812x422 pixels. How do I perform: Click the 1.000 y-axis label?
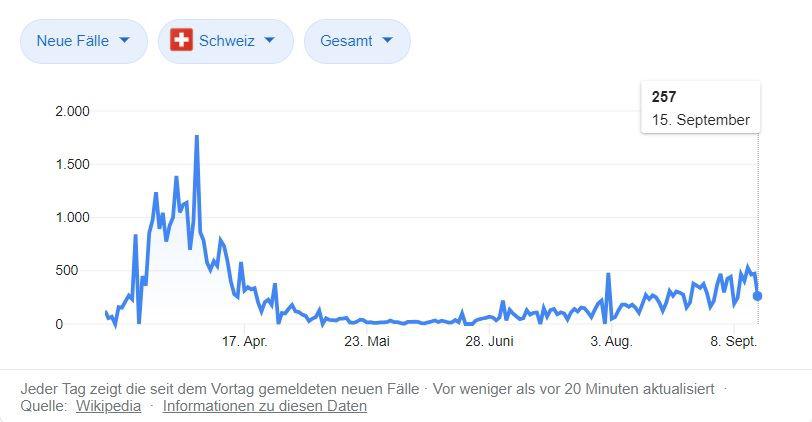point(72,217)
